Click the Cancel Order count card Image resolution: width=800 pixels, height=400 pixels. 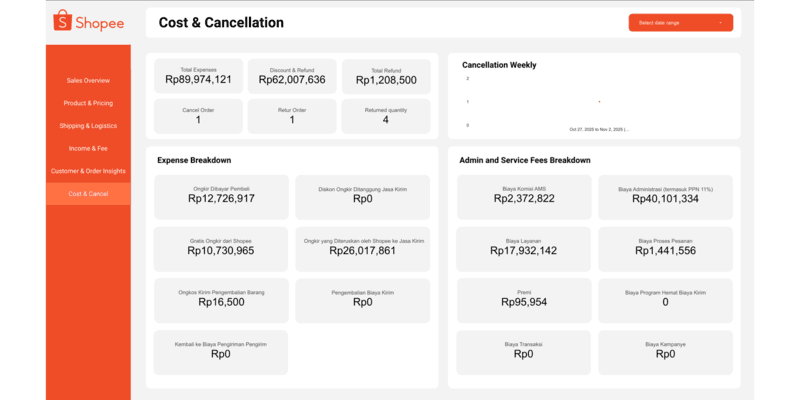click(198, 116)
